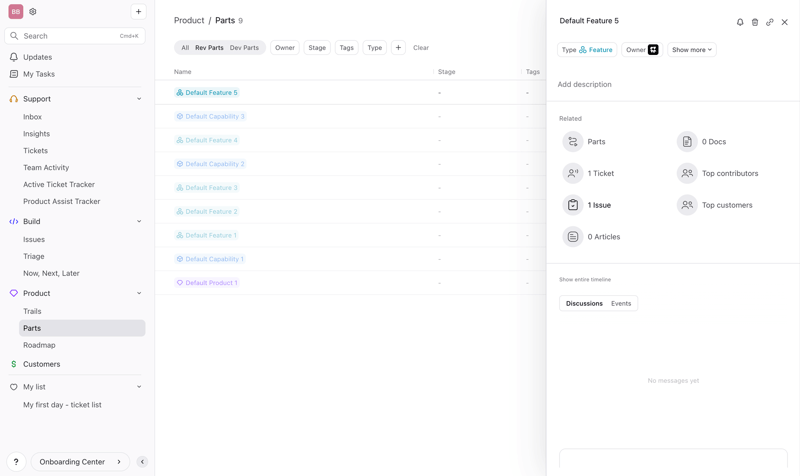Collapse the Support section chevron
800x476 pixels.
[x=139, y=99]
